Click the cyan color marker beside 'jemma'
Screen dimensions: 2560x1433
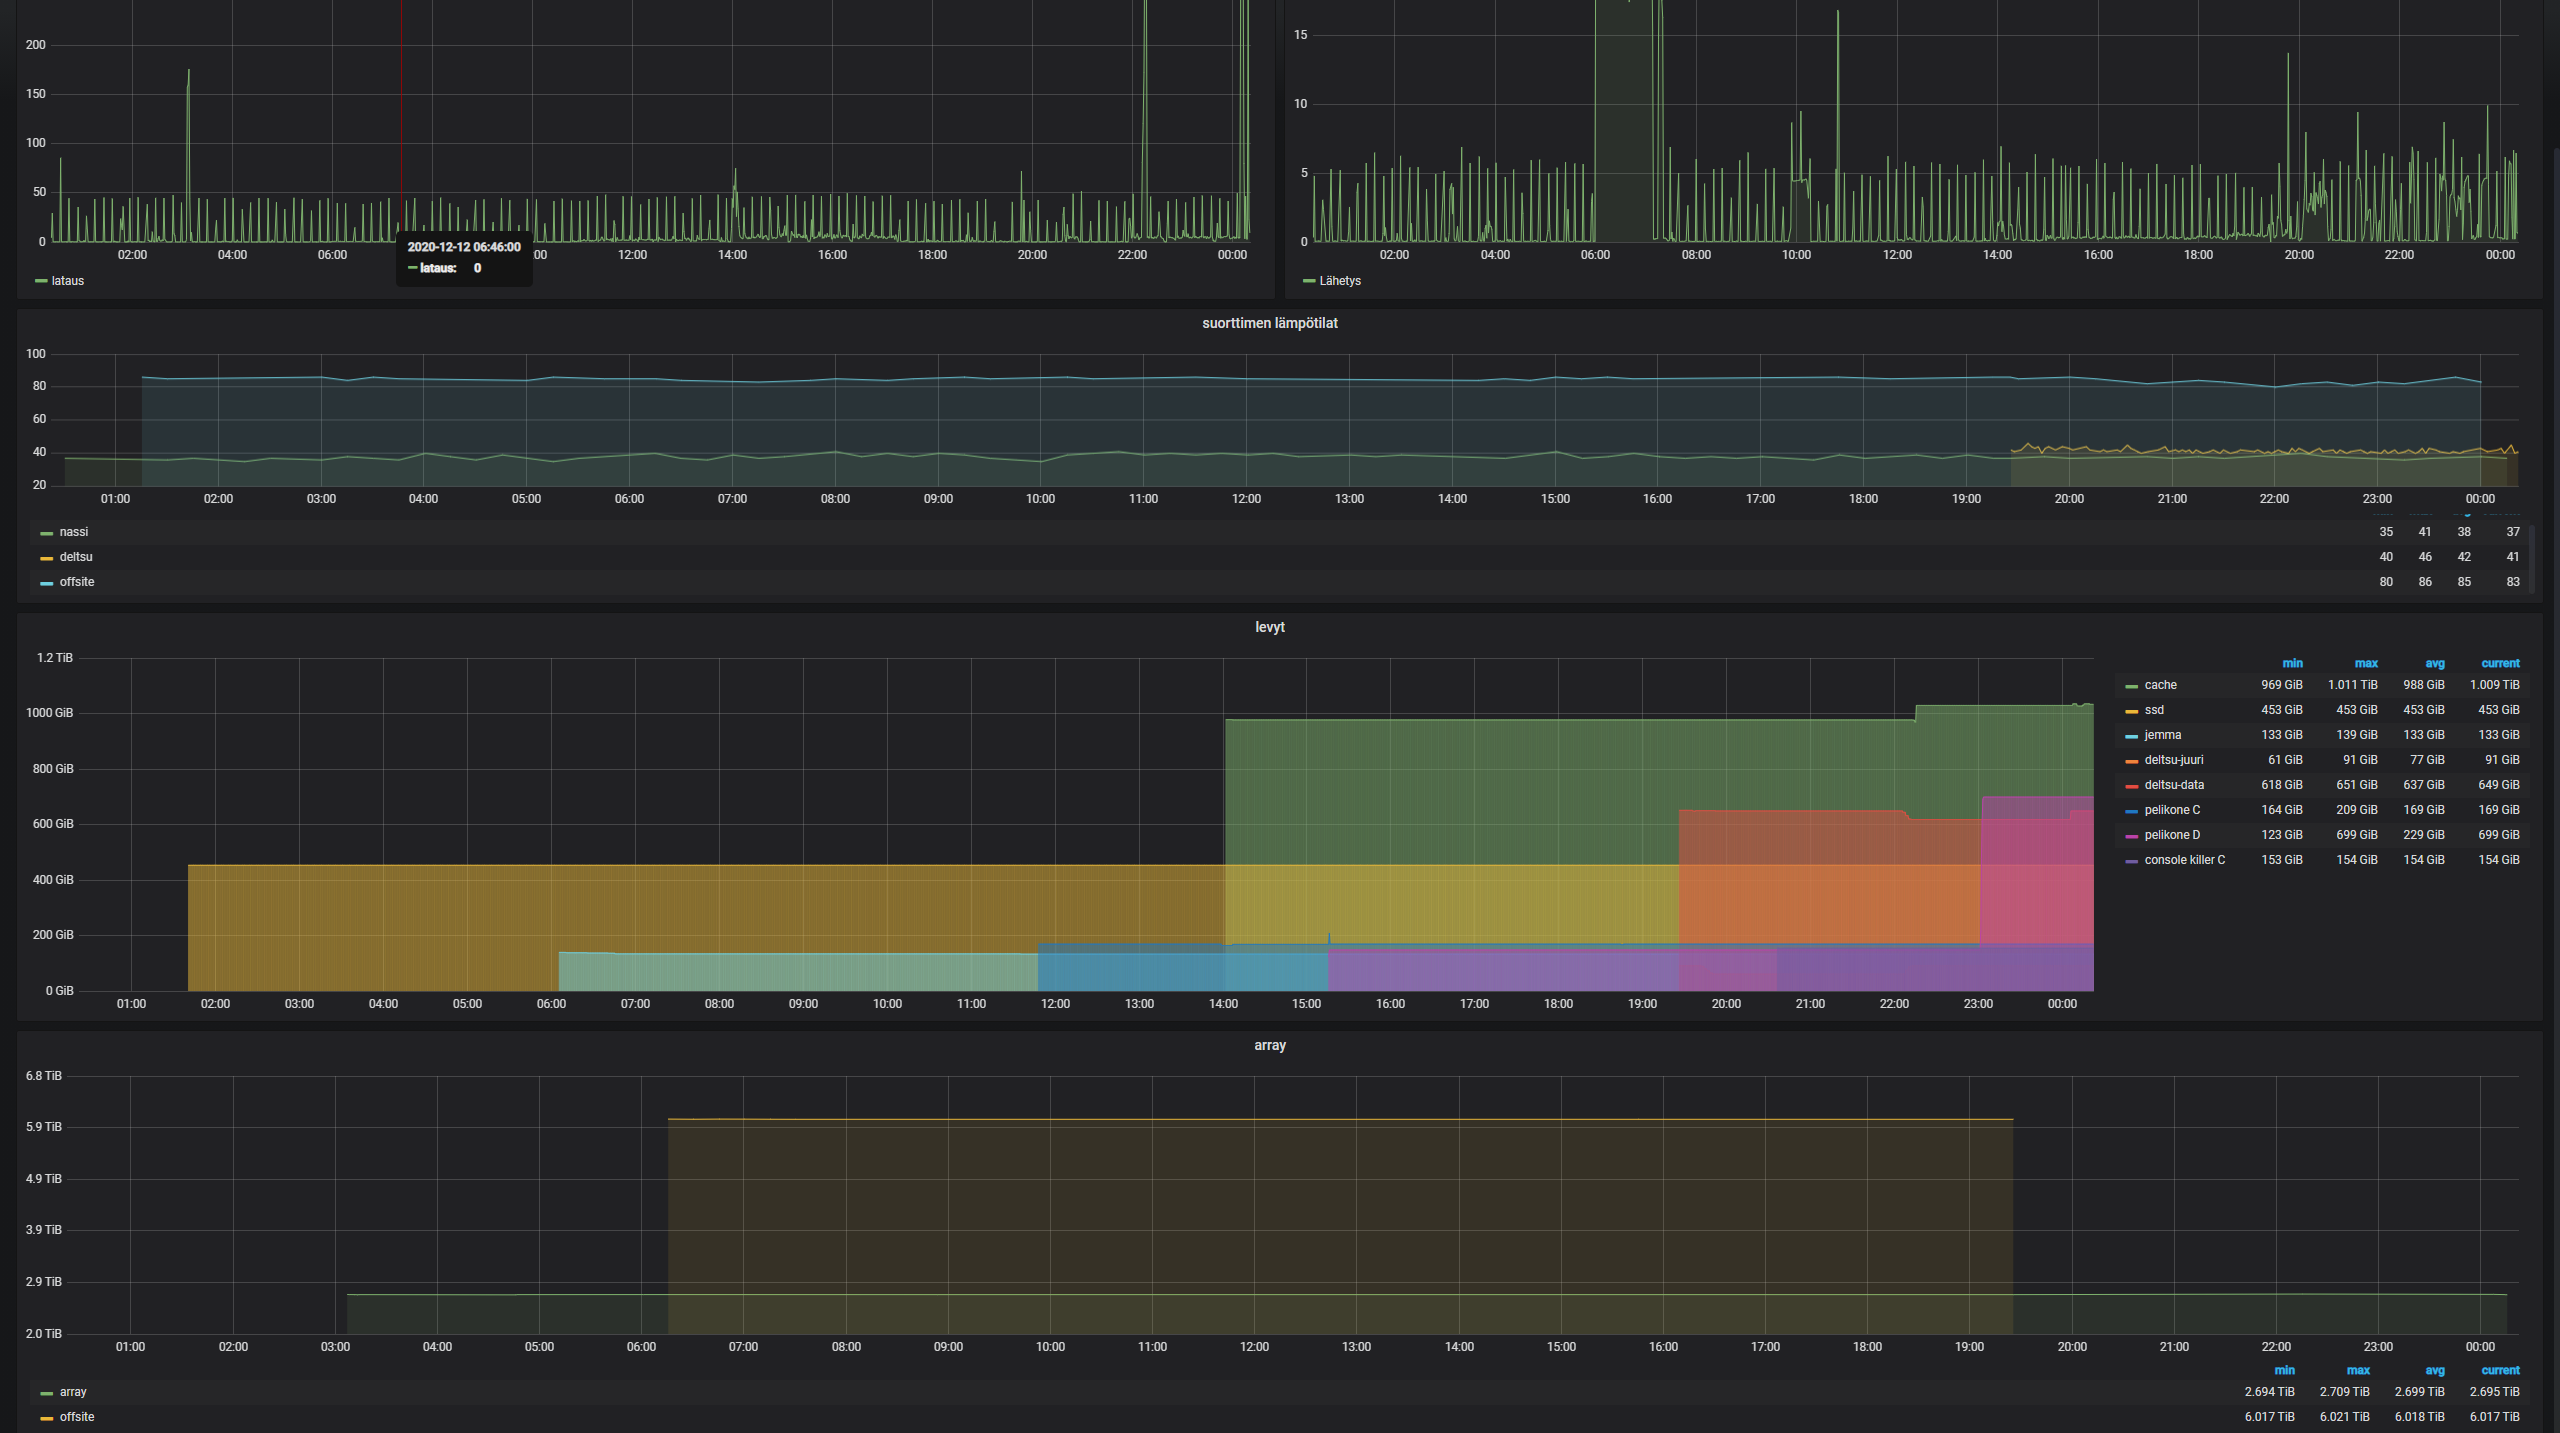2131,736
